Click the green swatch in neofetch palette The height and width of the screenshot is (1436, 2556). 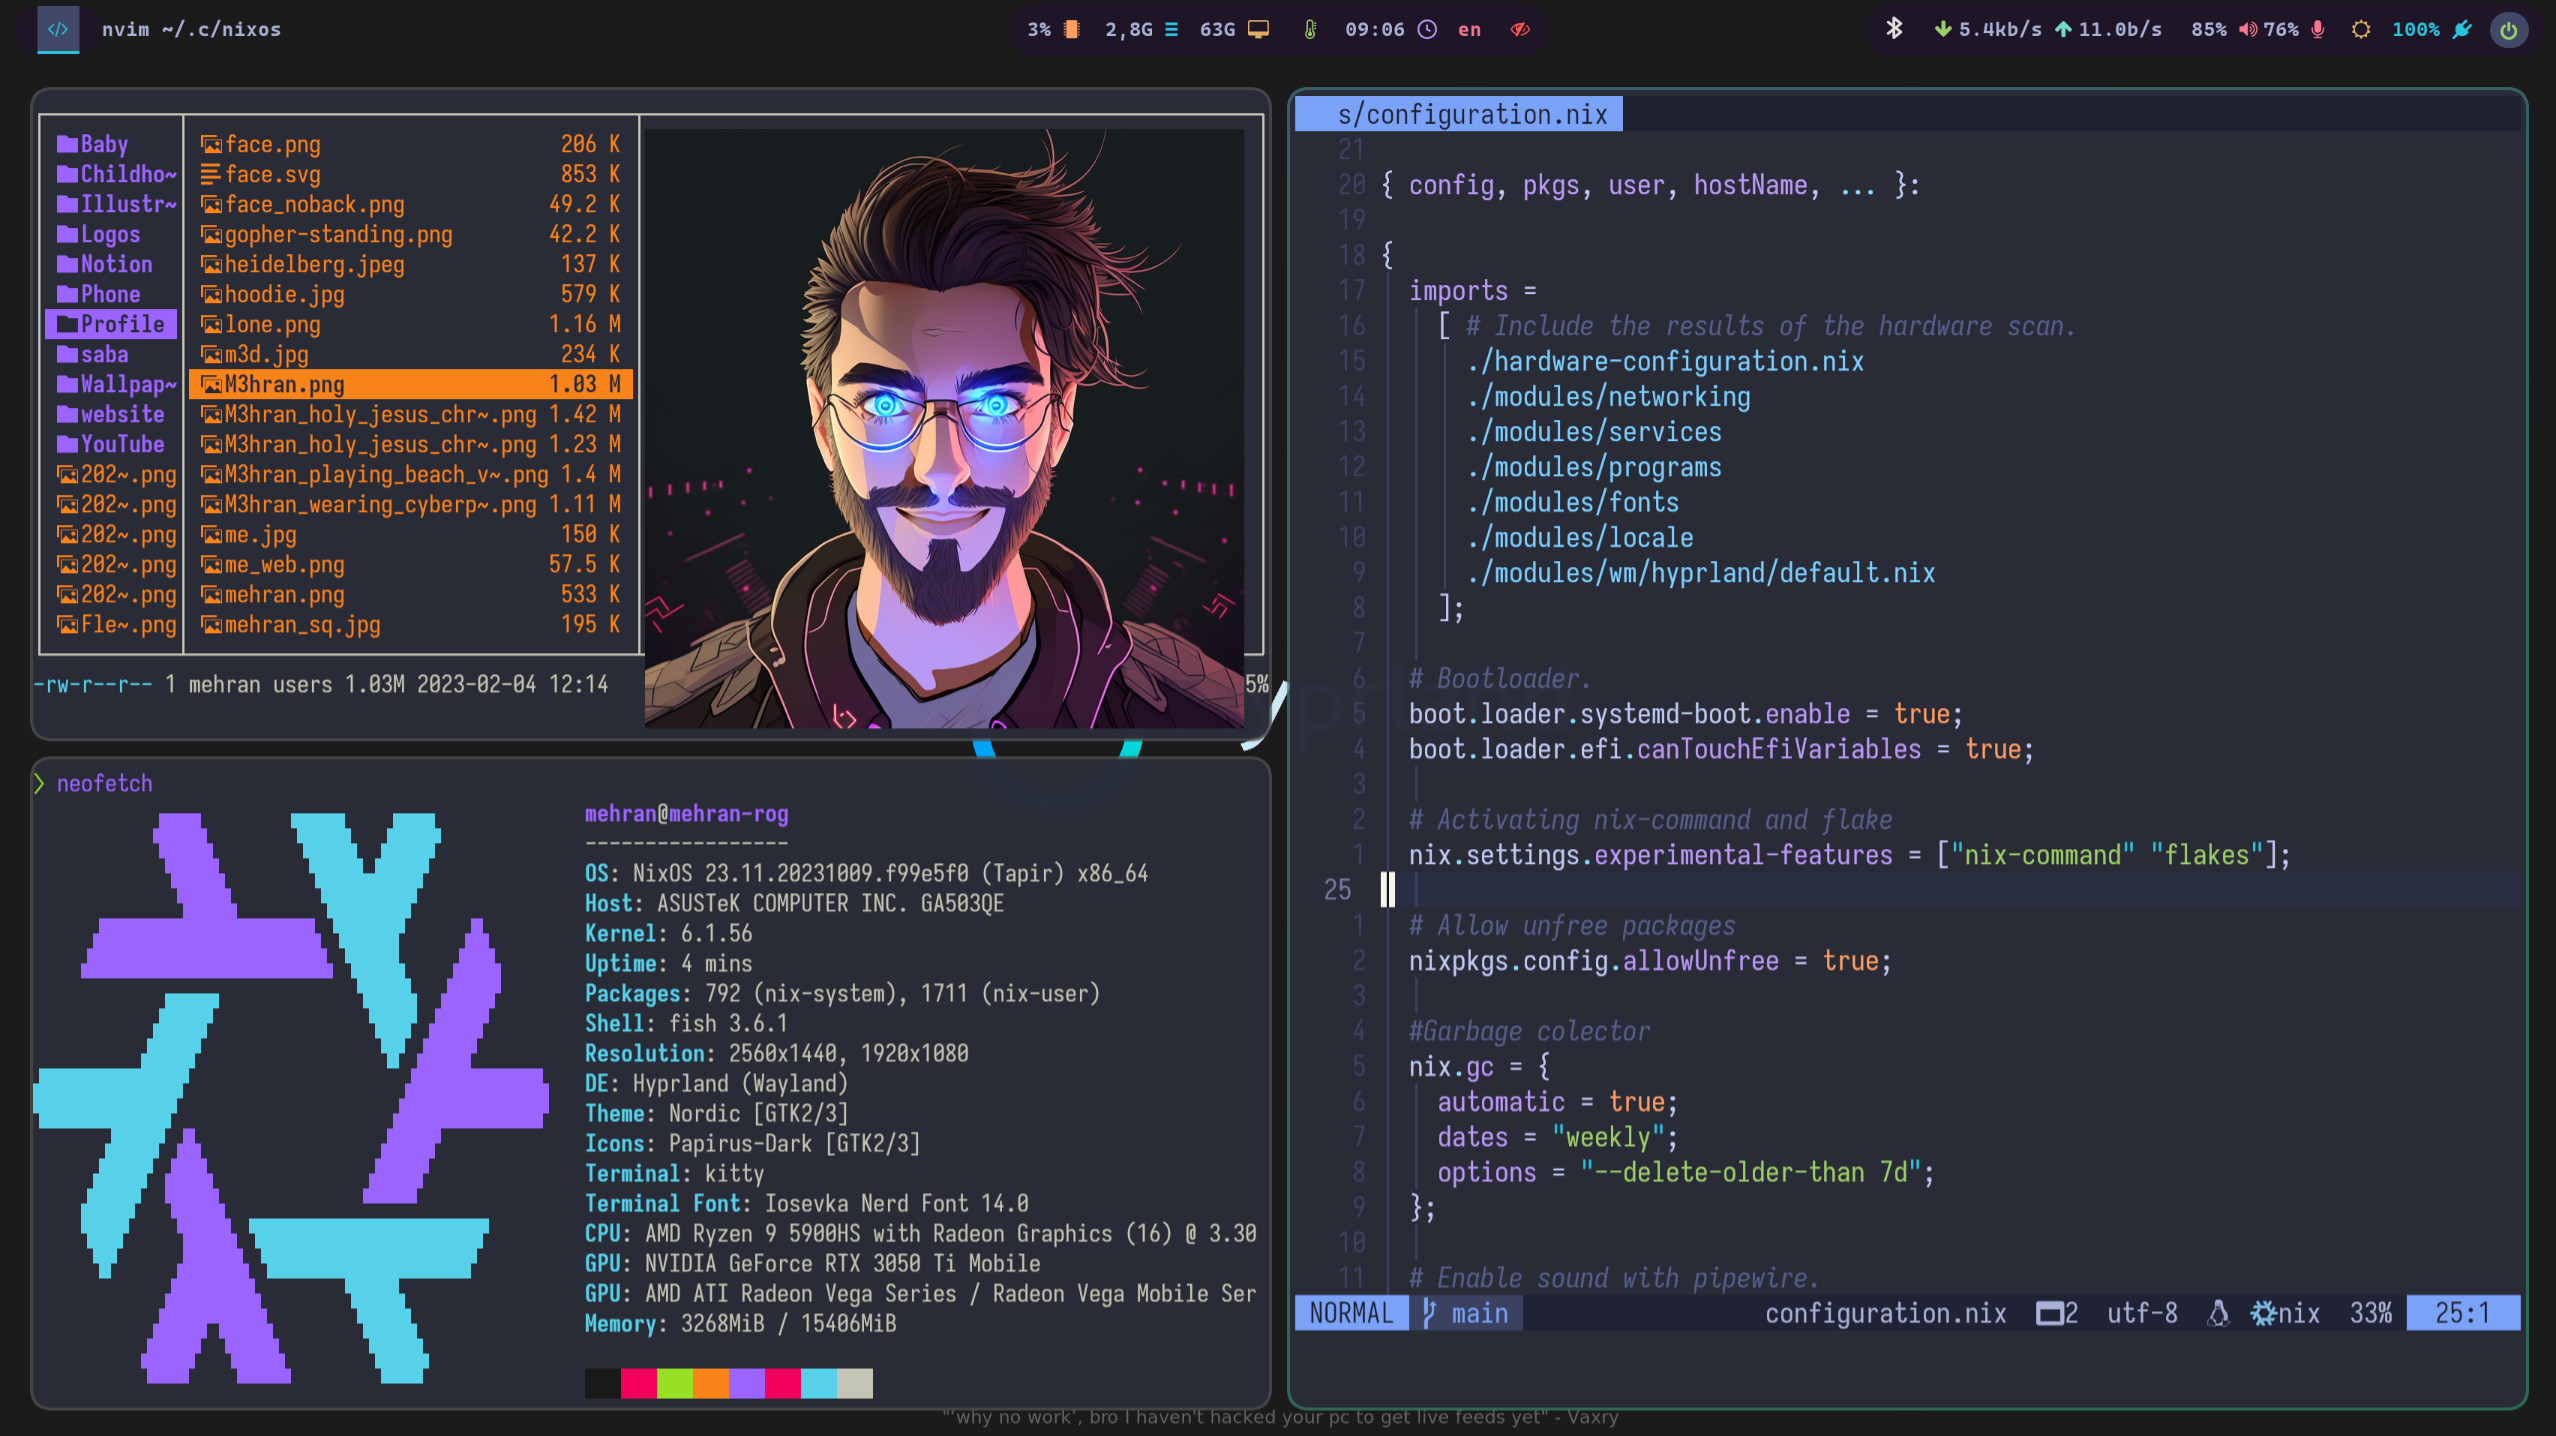(675, 1383)
